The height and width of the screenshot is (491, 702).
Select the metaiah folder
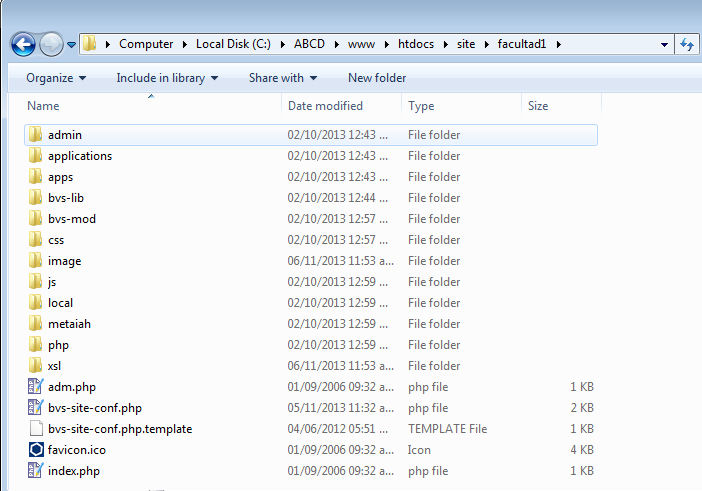69,324
